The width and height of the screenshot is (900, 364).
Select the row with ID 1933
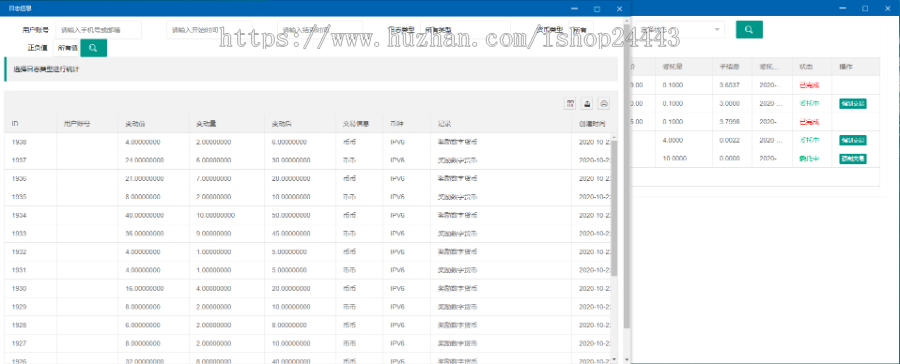[x=307, y=234]
